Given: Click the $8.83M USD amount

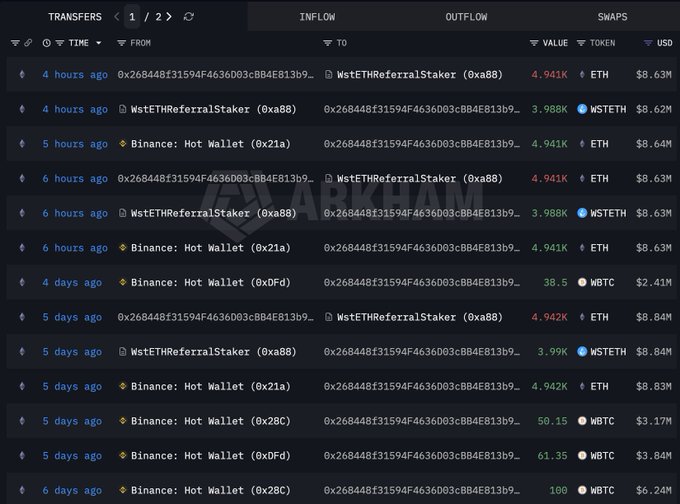Looking at the screenshot, I should coord(654,386).
